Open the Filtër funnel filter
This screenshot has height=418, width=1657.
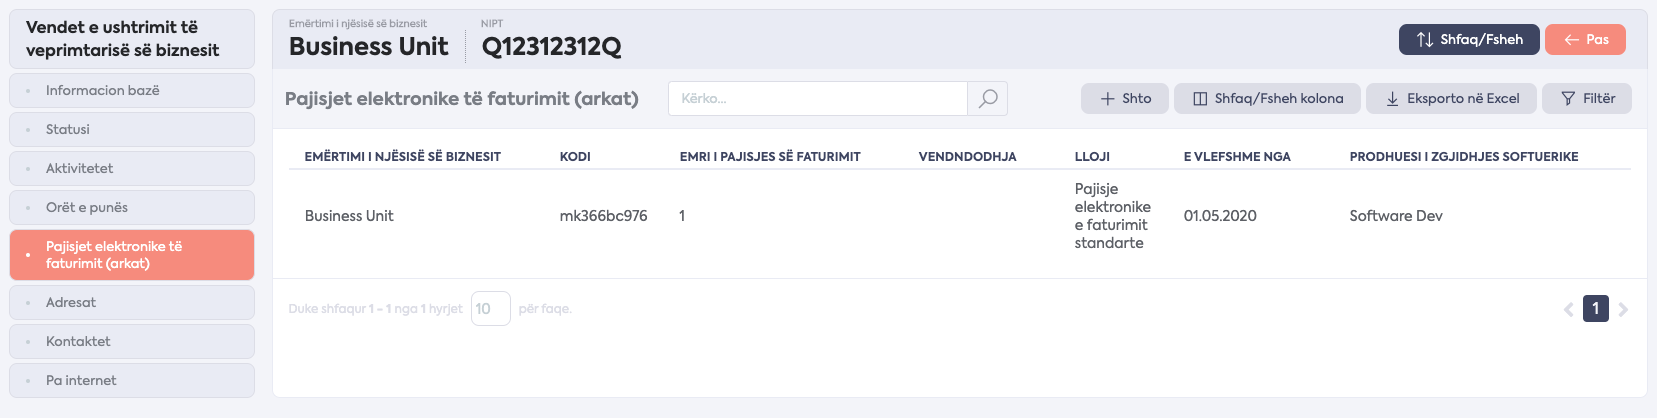[x=1587, y=98]
